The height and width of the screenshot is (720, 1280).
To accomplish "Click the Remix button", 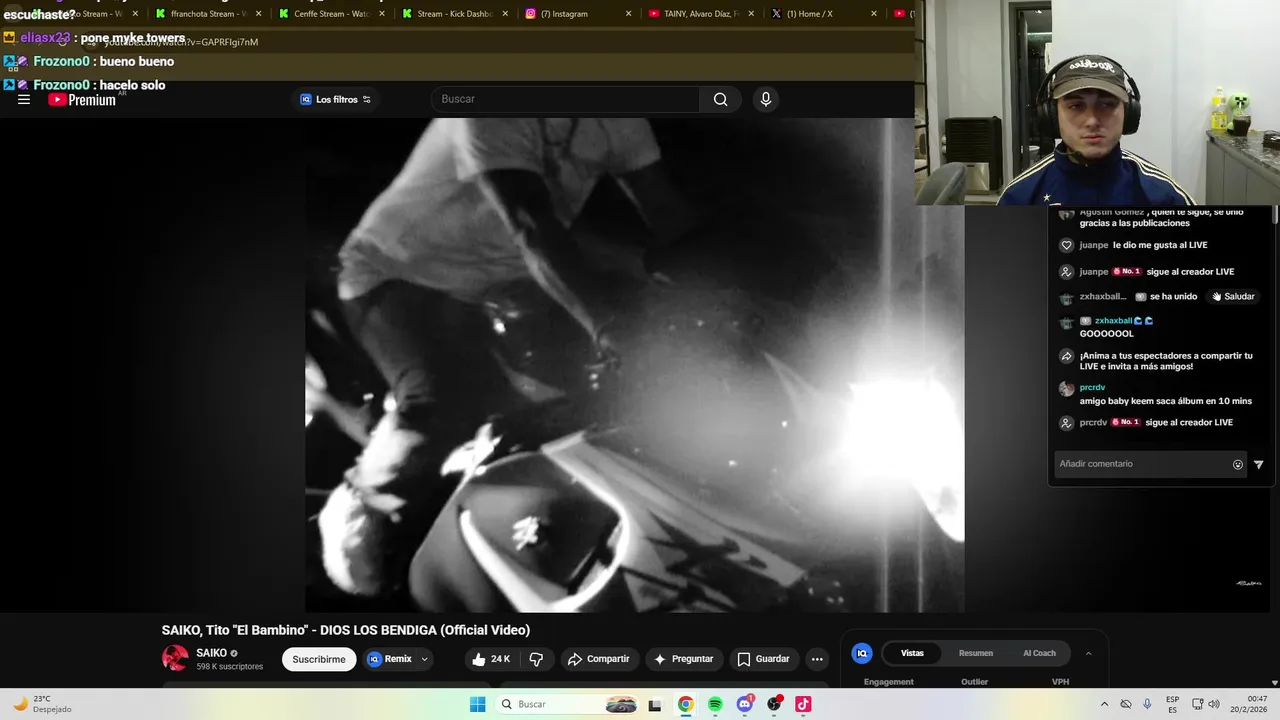I will tap(389, 659).
